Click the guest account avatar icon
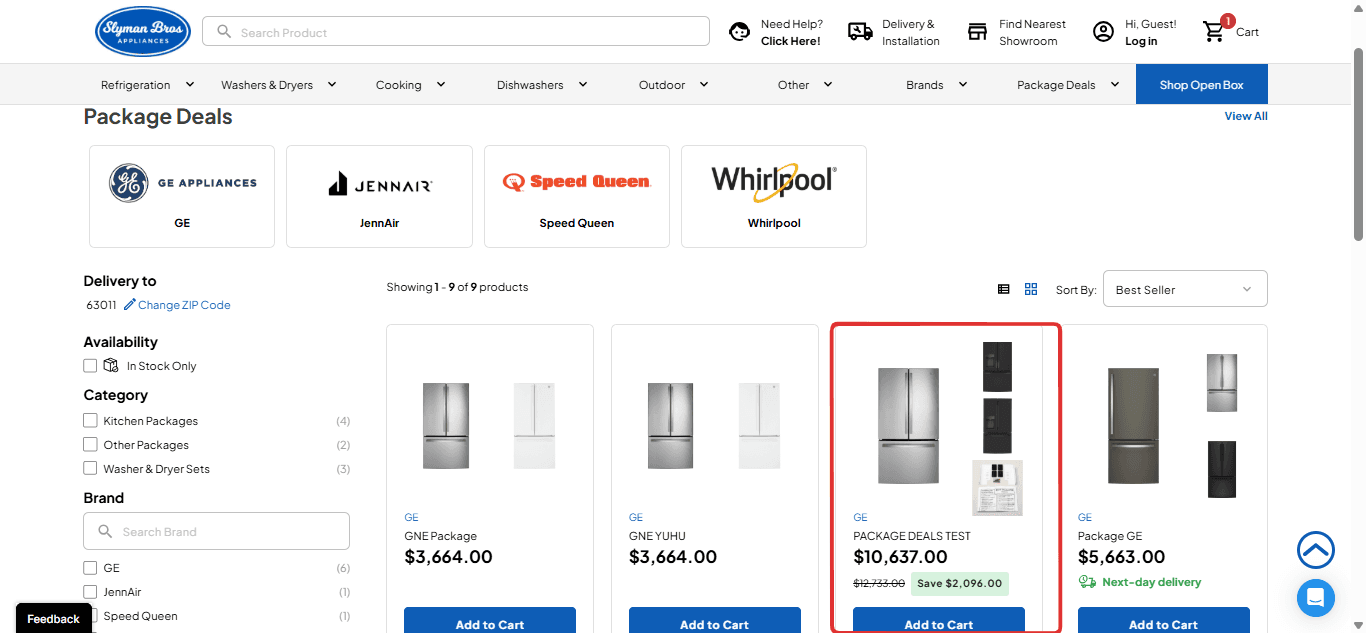1366x633 pixels. [x=1103, y=32]
